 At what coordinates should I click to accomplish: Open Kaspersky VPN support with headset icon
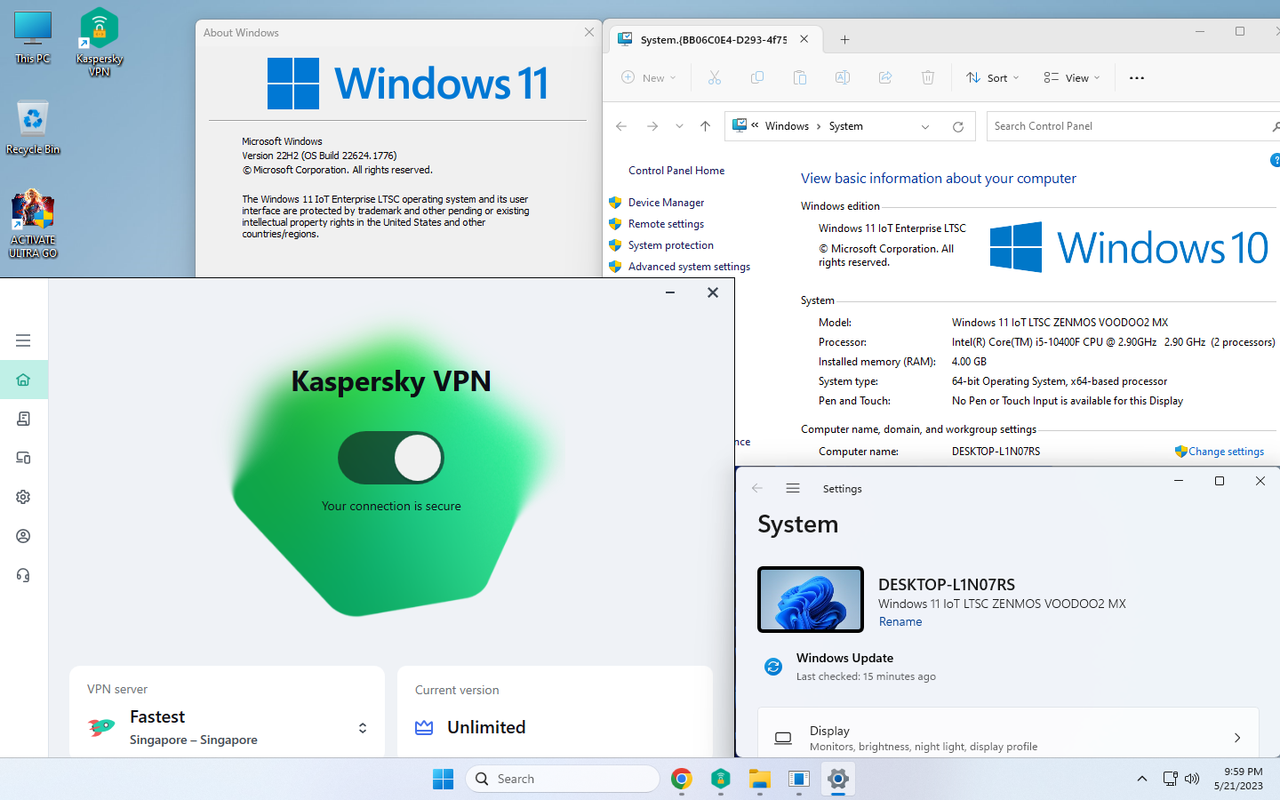click(x=23, y=575)
